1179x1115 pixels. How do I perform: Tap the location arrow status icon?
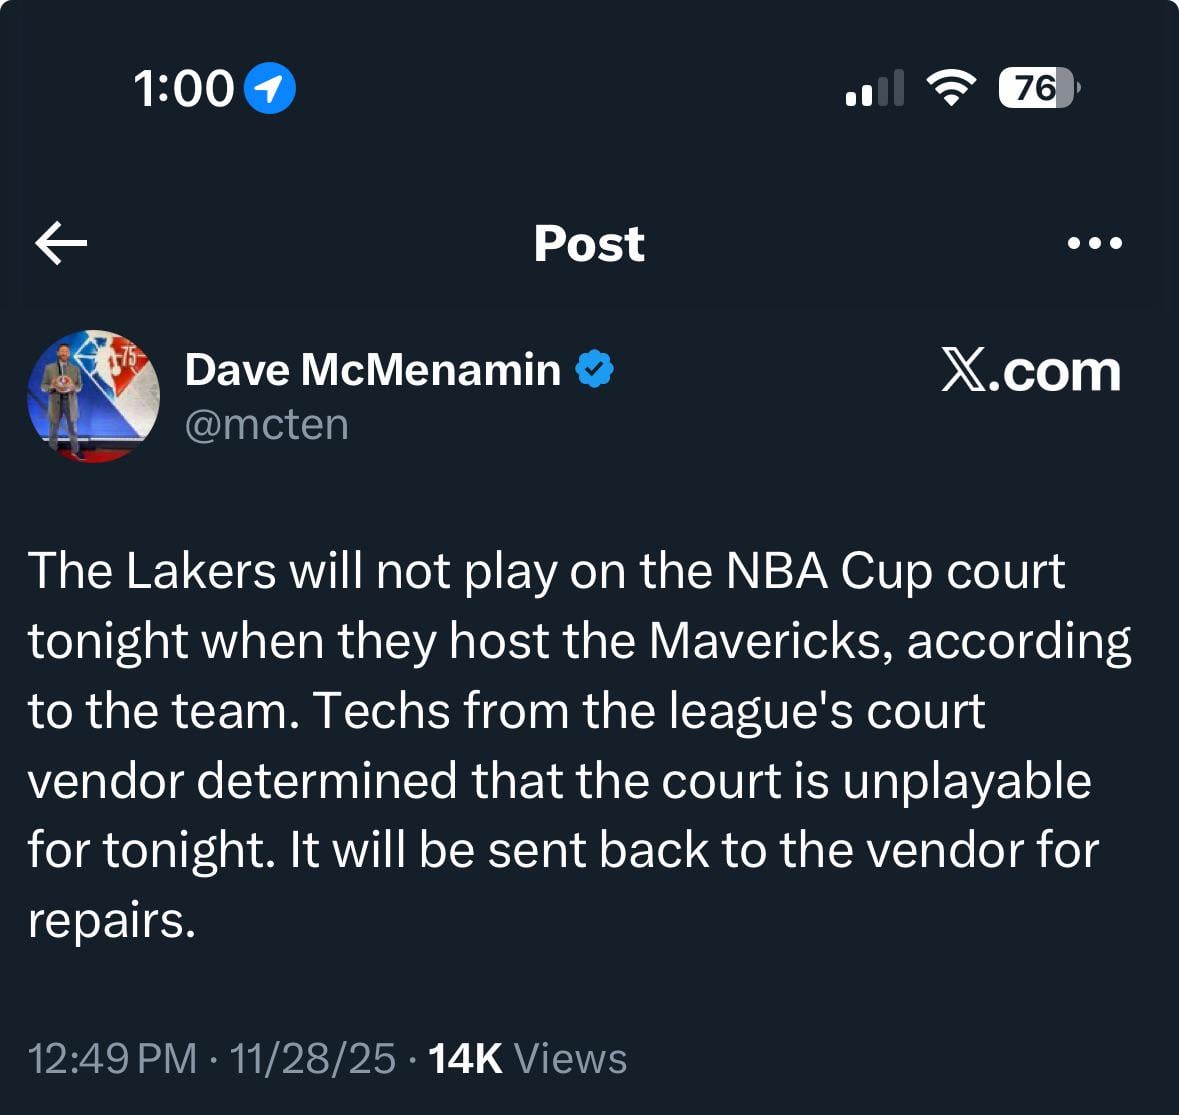tap(270, 89)
